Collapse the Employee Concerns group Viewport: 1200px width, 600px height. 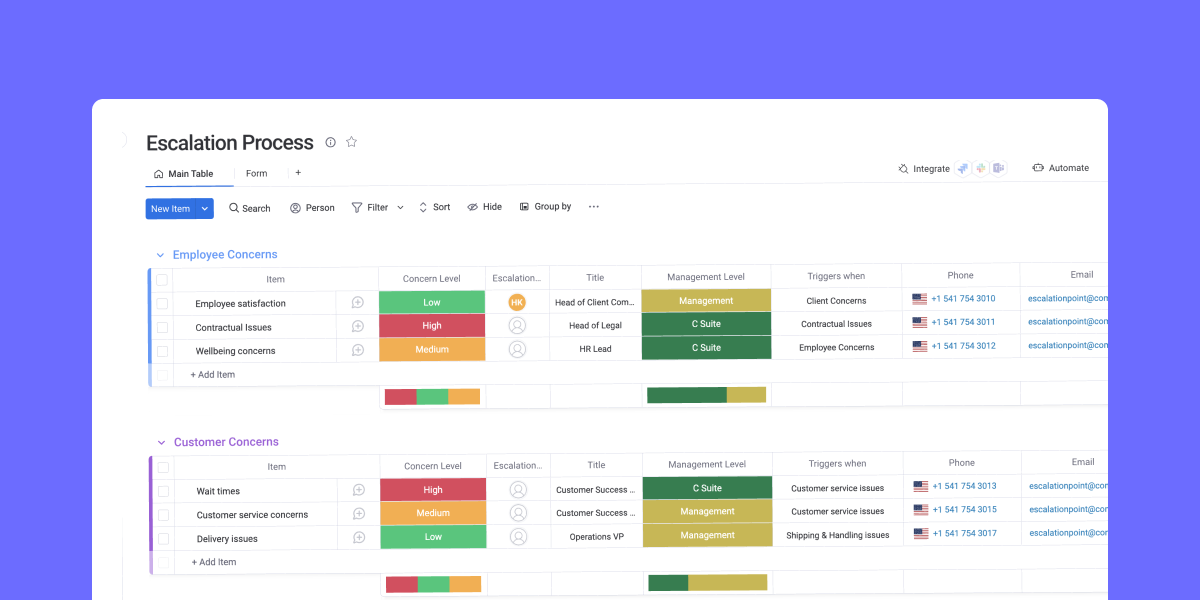click(x=160, y=255)
